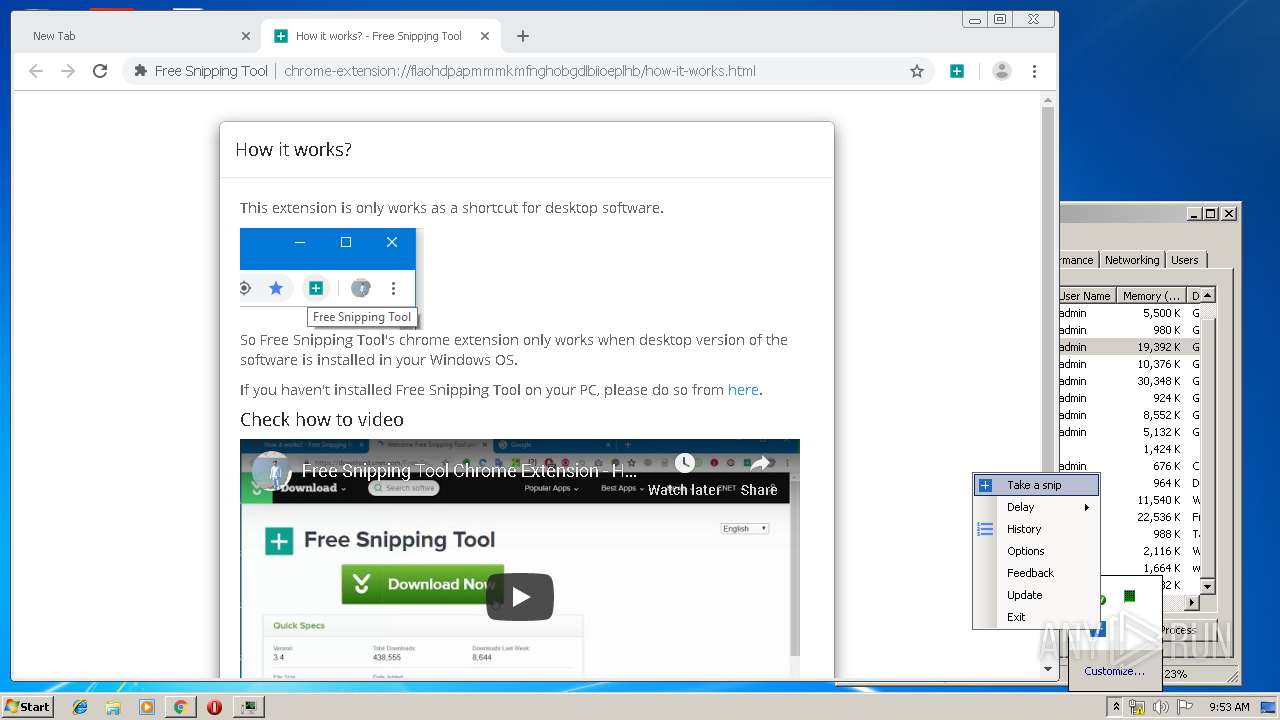
Task: Reload the current page
Action: [x=100, y=71]
